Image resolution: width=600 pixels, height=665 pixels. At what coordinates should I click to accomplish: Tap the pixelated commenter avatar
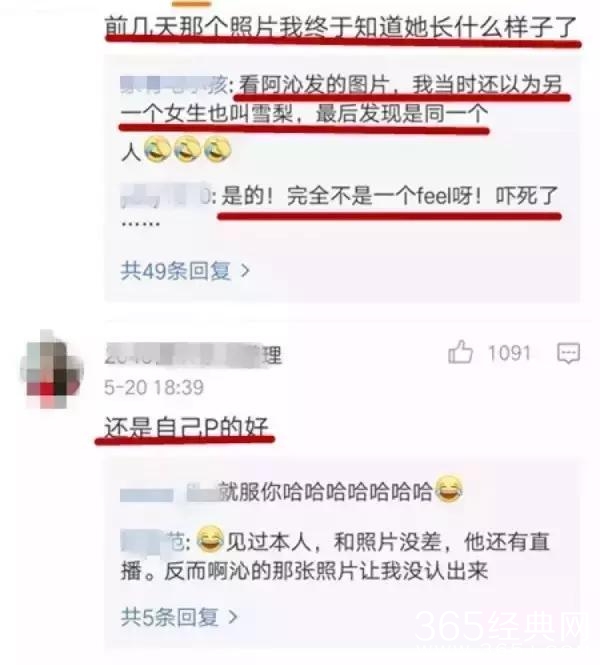tap(51, 370)
